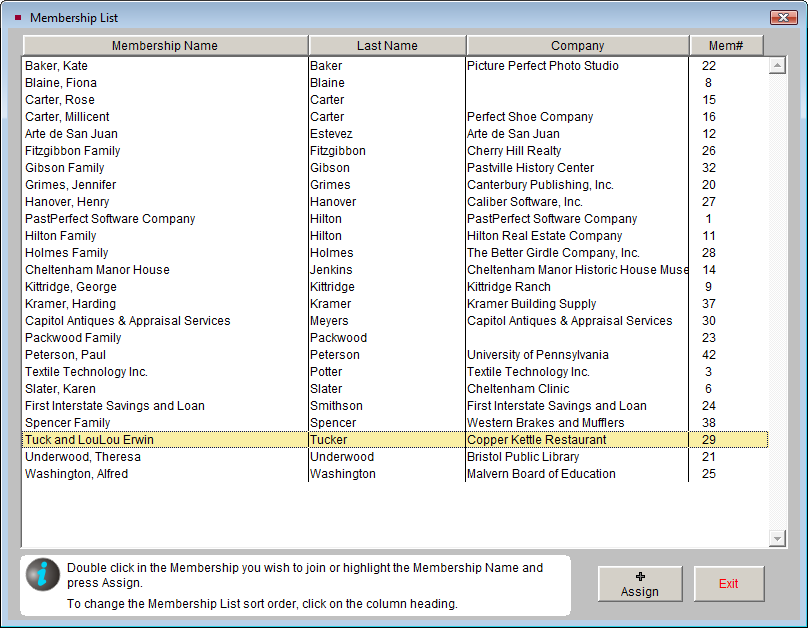Click Cheltenham Manor Historic House company
This screenshot has width=808, height=628.
(x=578, y=269)
